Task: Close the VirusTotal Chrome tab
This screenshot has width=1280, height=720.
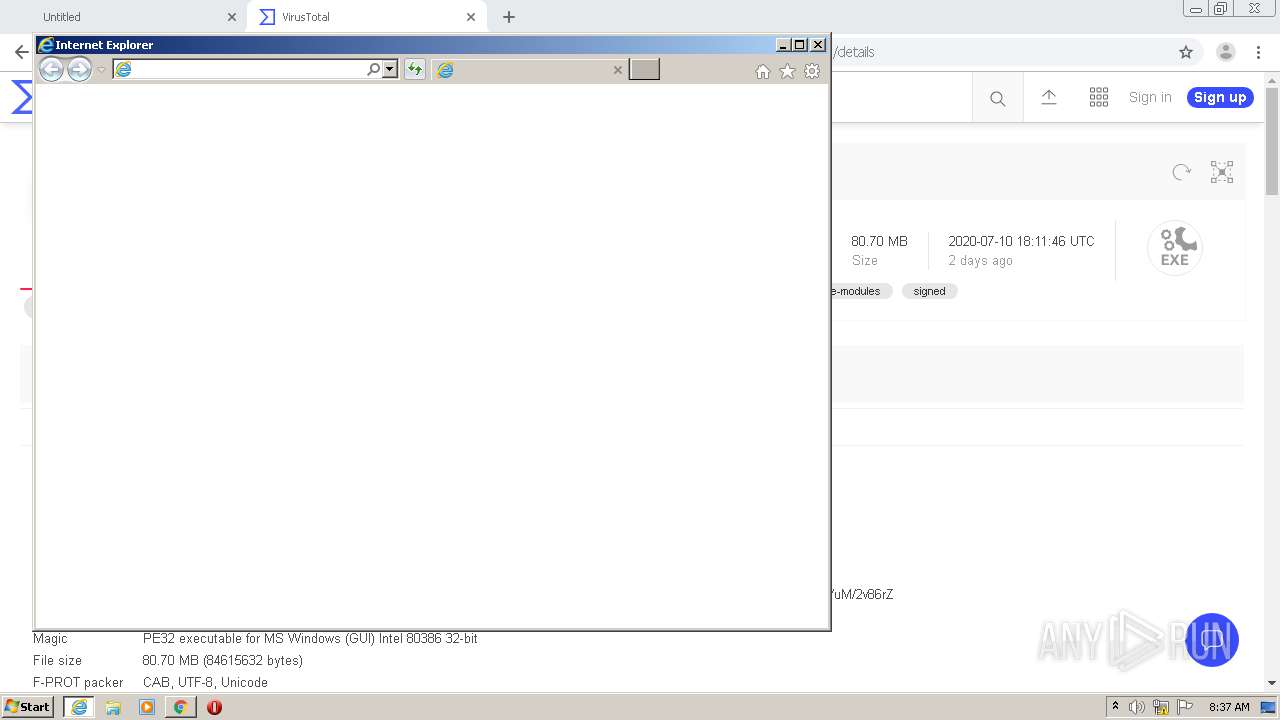Action: 471,17
